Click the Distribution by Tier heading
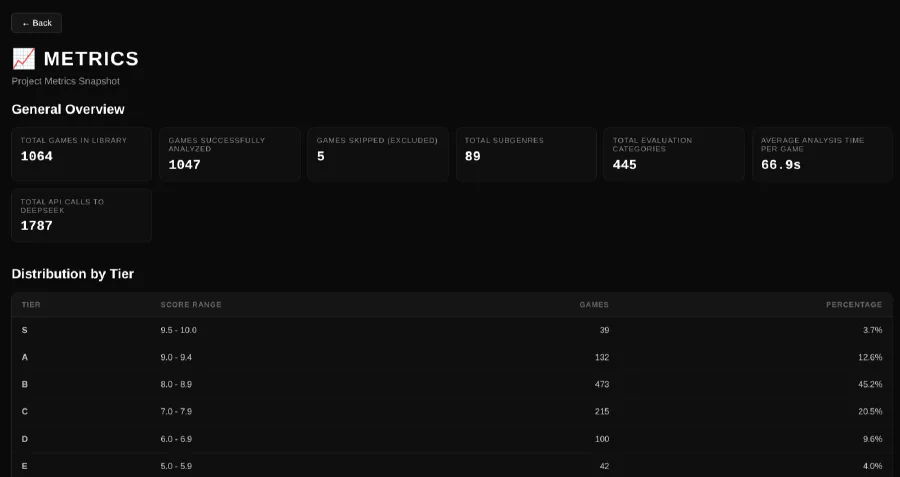The width and height of the screenshot is (900, 477). click(73, 274)
